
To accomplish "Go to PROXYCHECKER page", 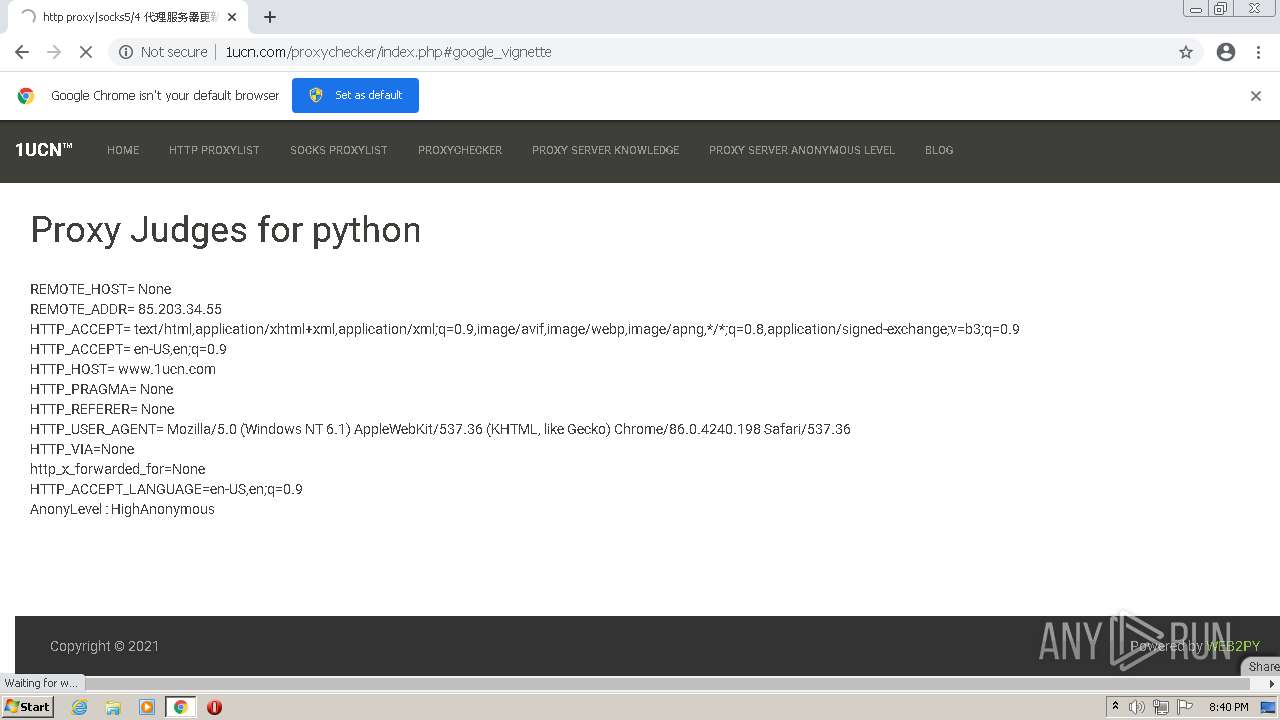I will (460, 150).
